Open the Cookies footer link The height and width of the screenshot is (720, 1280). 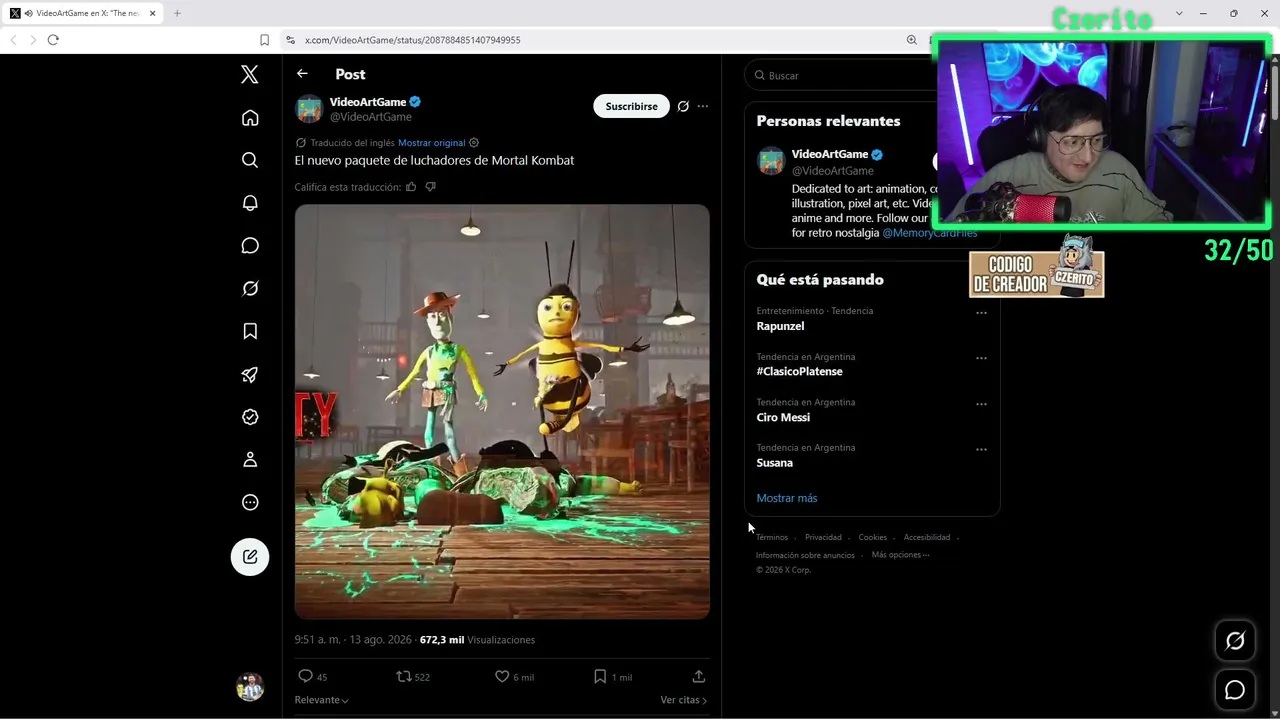[x=873, y=537]
